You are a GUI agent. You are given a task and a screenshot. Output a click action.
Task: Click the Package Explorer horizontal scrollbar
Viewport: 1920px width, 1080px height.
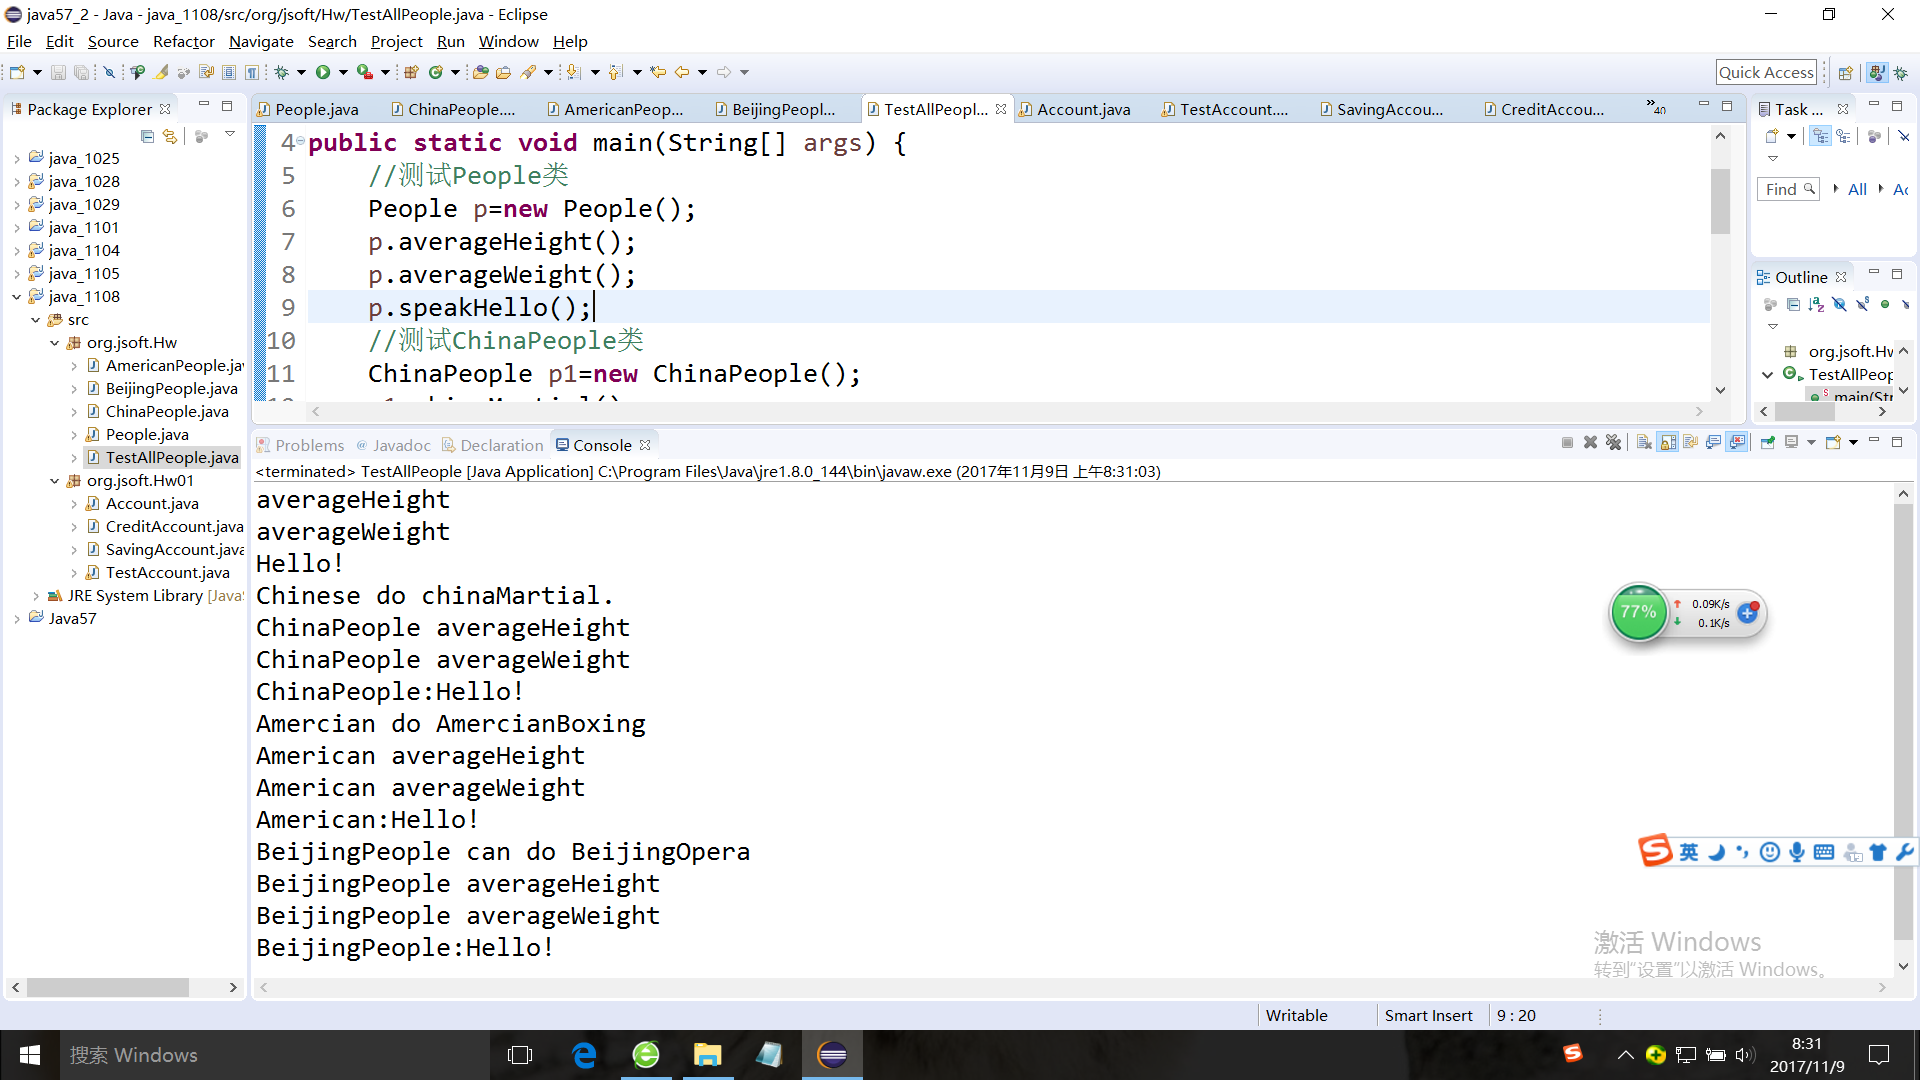[108, 987]
